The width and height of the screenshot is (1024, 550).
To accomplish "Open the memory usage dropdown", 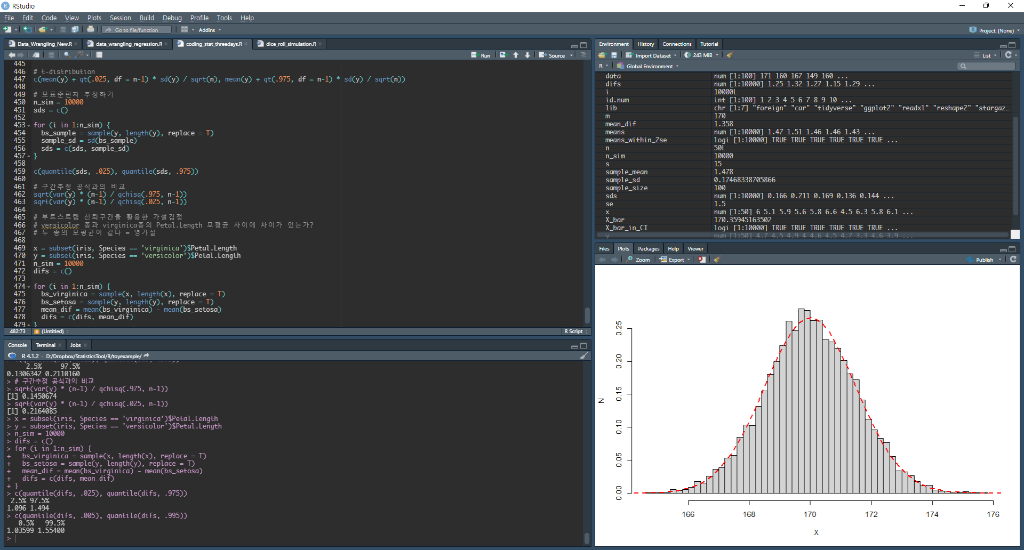I will 702,55.
